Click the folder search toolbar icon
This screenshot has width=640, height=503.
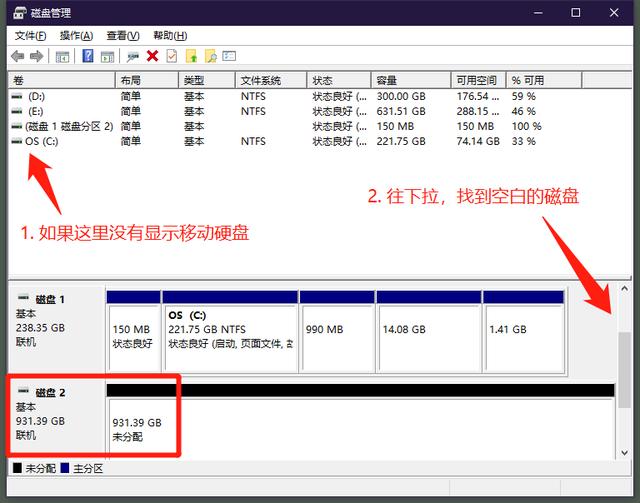pos(211,56)
